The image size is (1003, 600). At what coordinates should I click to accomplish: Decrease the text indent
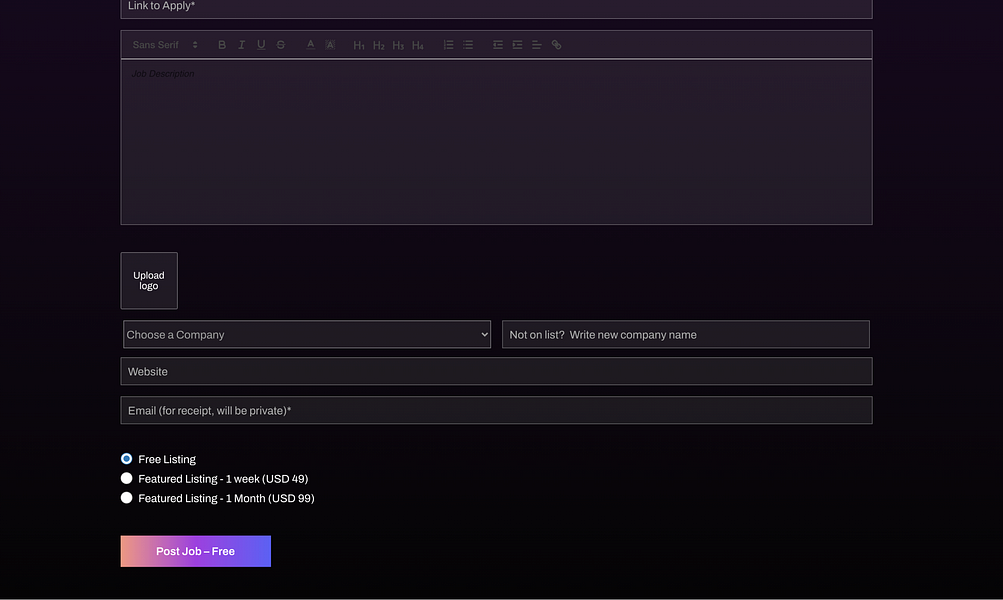pyautogui.click(x=498, y=45)
